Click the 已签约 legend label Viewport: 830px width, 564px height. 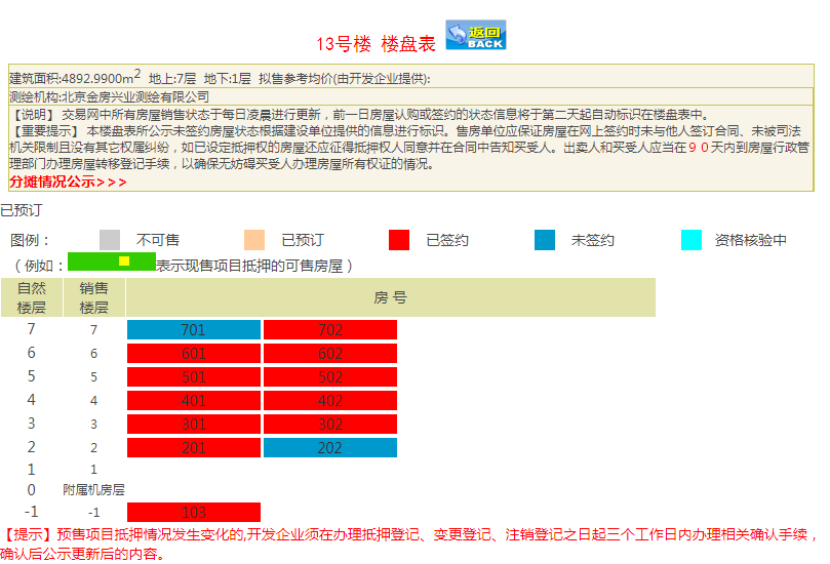coord(447,240)
